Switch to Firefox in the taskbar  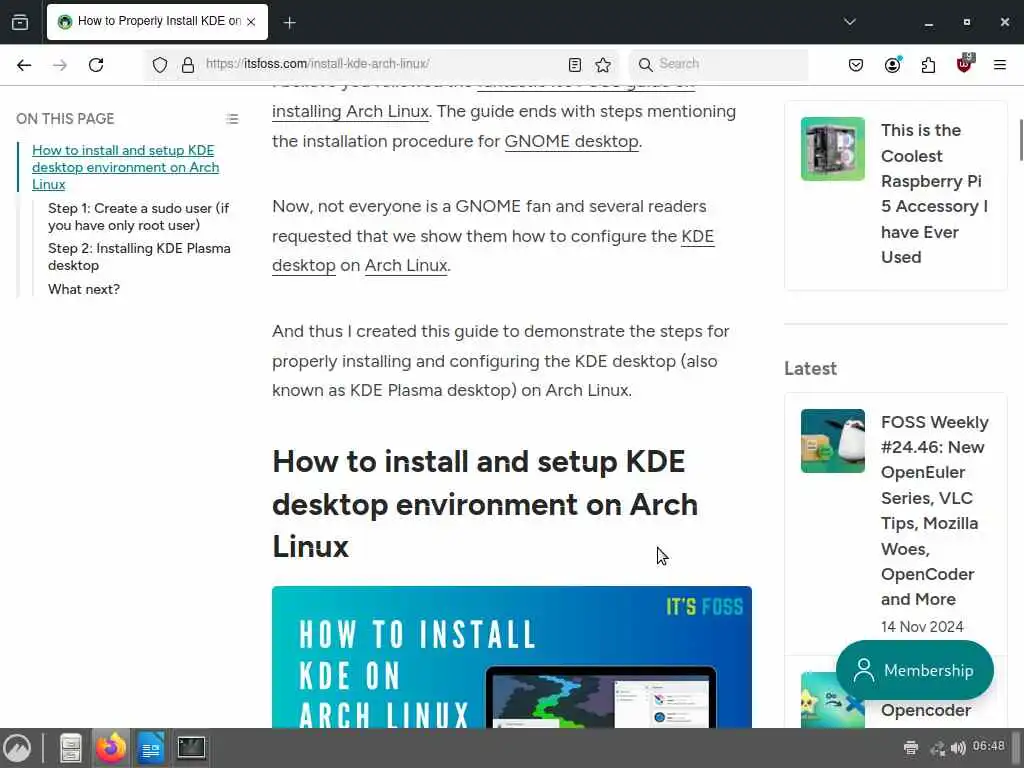point(111,748)
